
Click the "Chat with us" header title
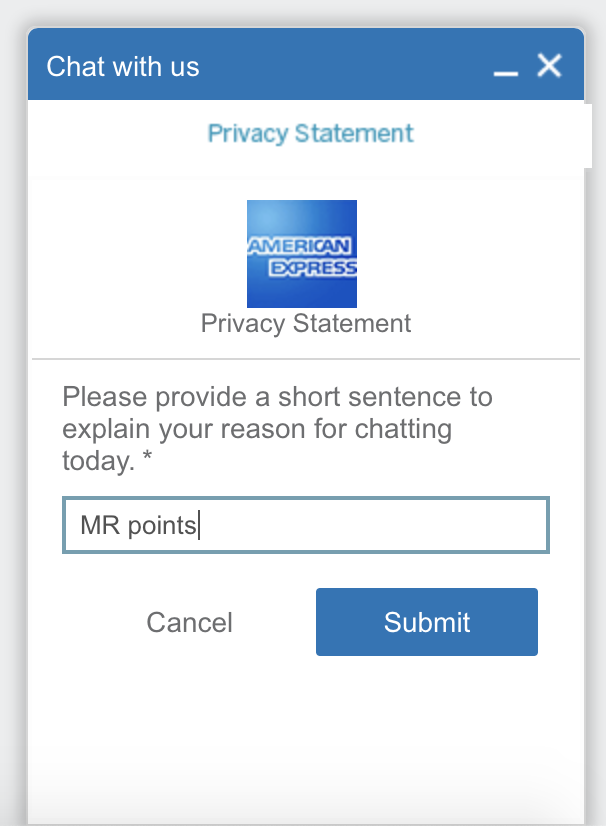tap(123, 67)
